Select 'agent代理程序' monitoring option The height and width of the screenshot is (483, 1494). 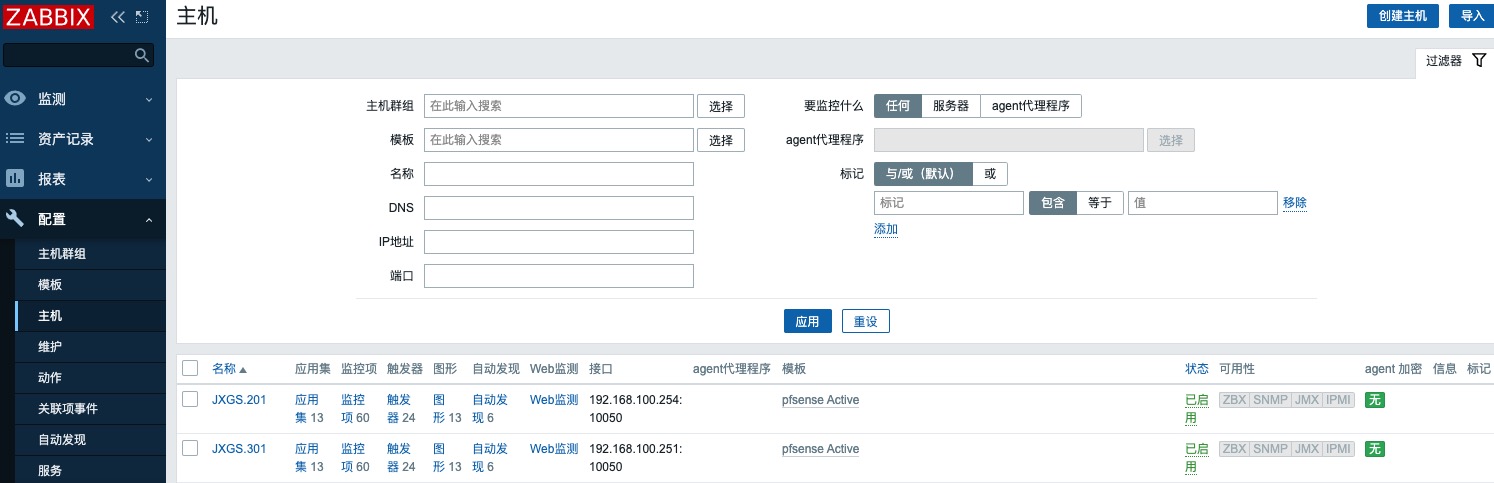[1030, 106]
